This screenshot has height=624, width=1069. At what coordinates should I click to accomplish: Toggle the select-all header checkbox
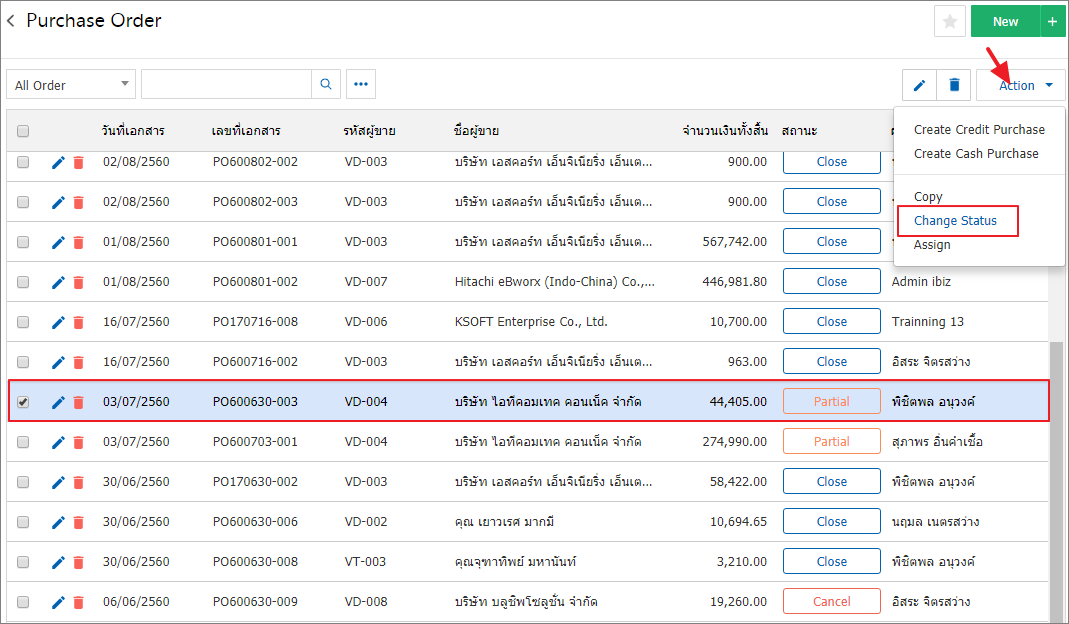(23, 131)
